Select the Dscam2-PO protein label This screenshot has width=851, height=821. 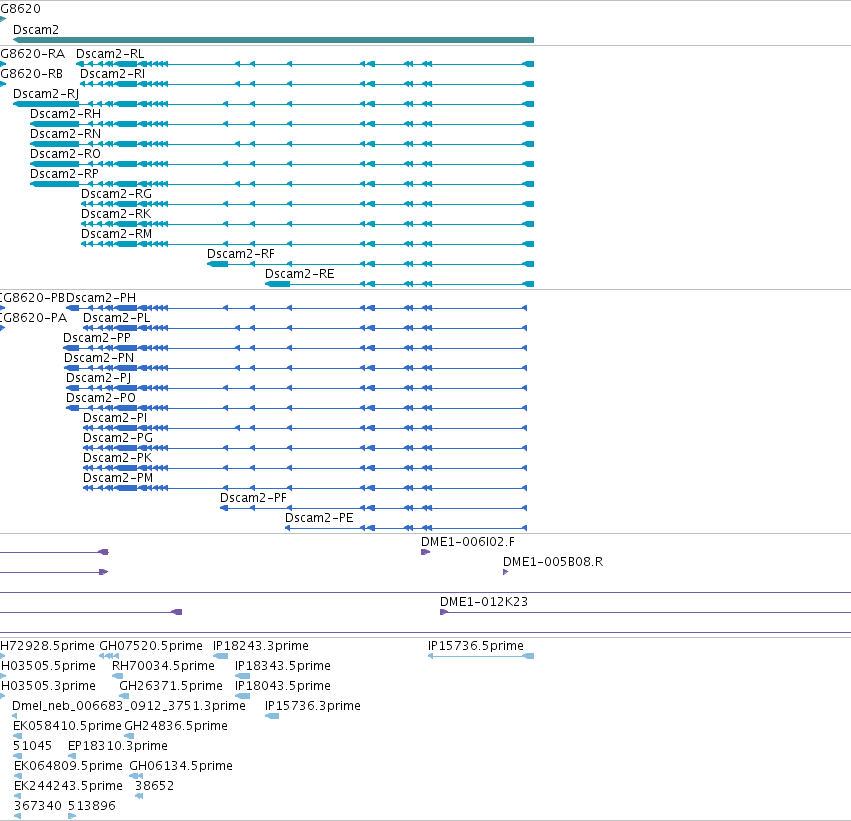[x=100, y=399]
